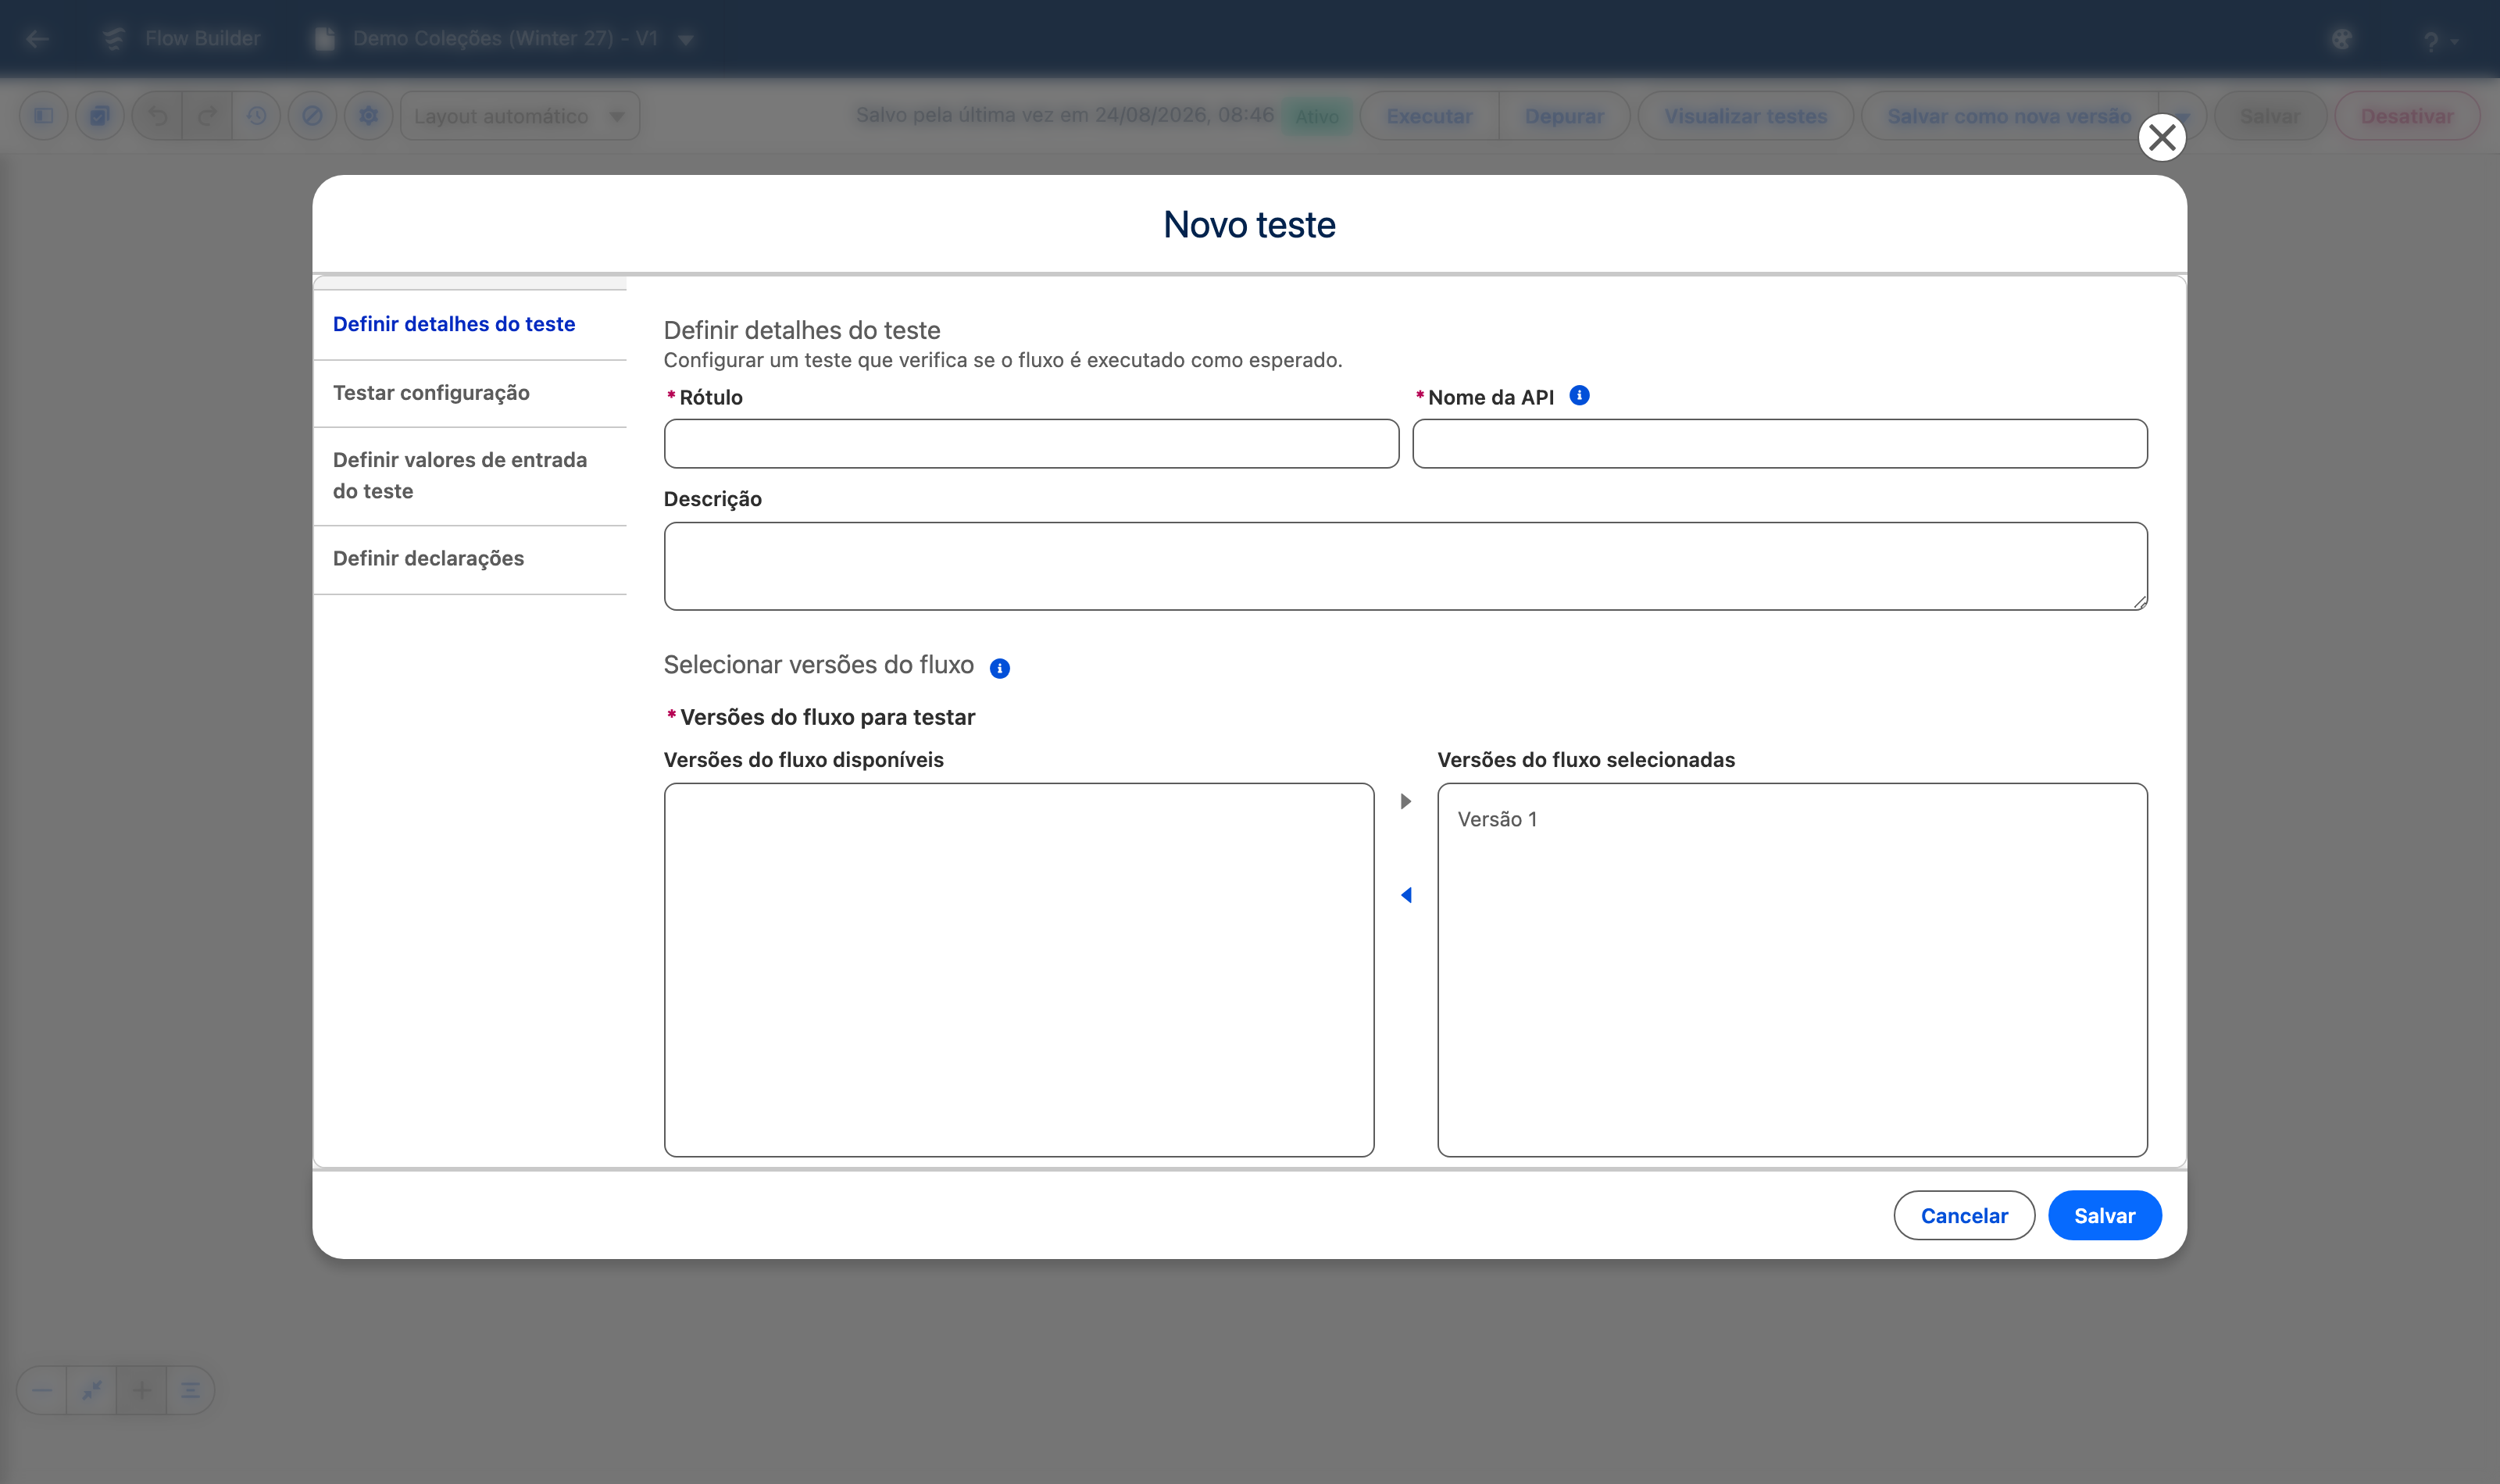2500x1484 pixels.
Task: Open the flow name dropdown in the header
Action: click(x=686, y=40)
